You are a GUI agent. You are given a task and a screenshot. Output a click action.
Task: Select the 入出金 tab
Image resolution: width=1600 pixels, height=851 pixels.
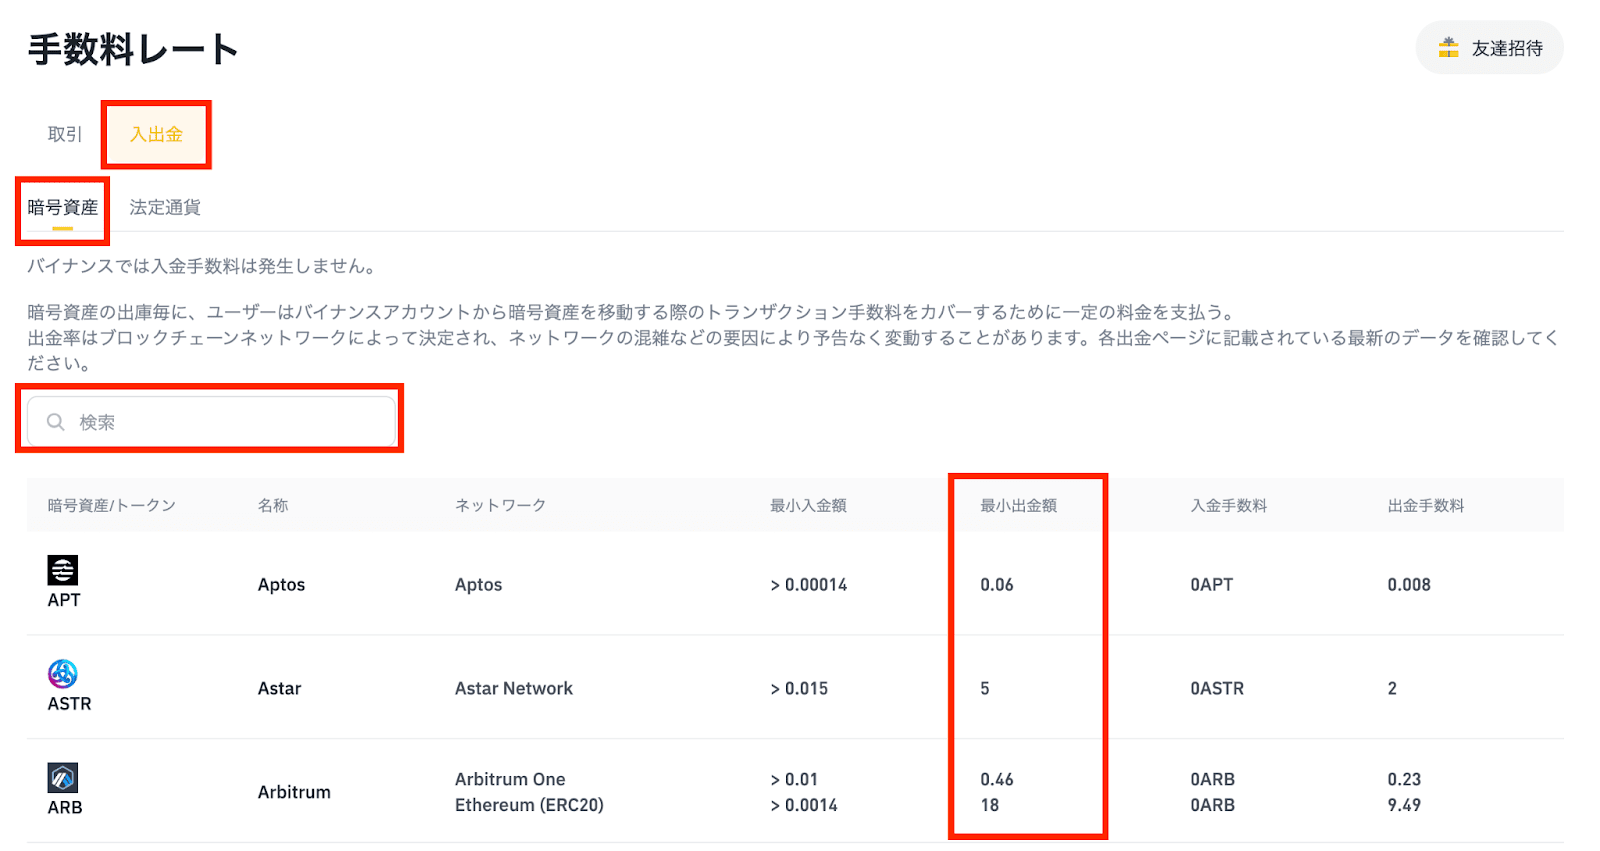coord(156,134)
